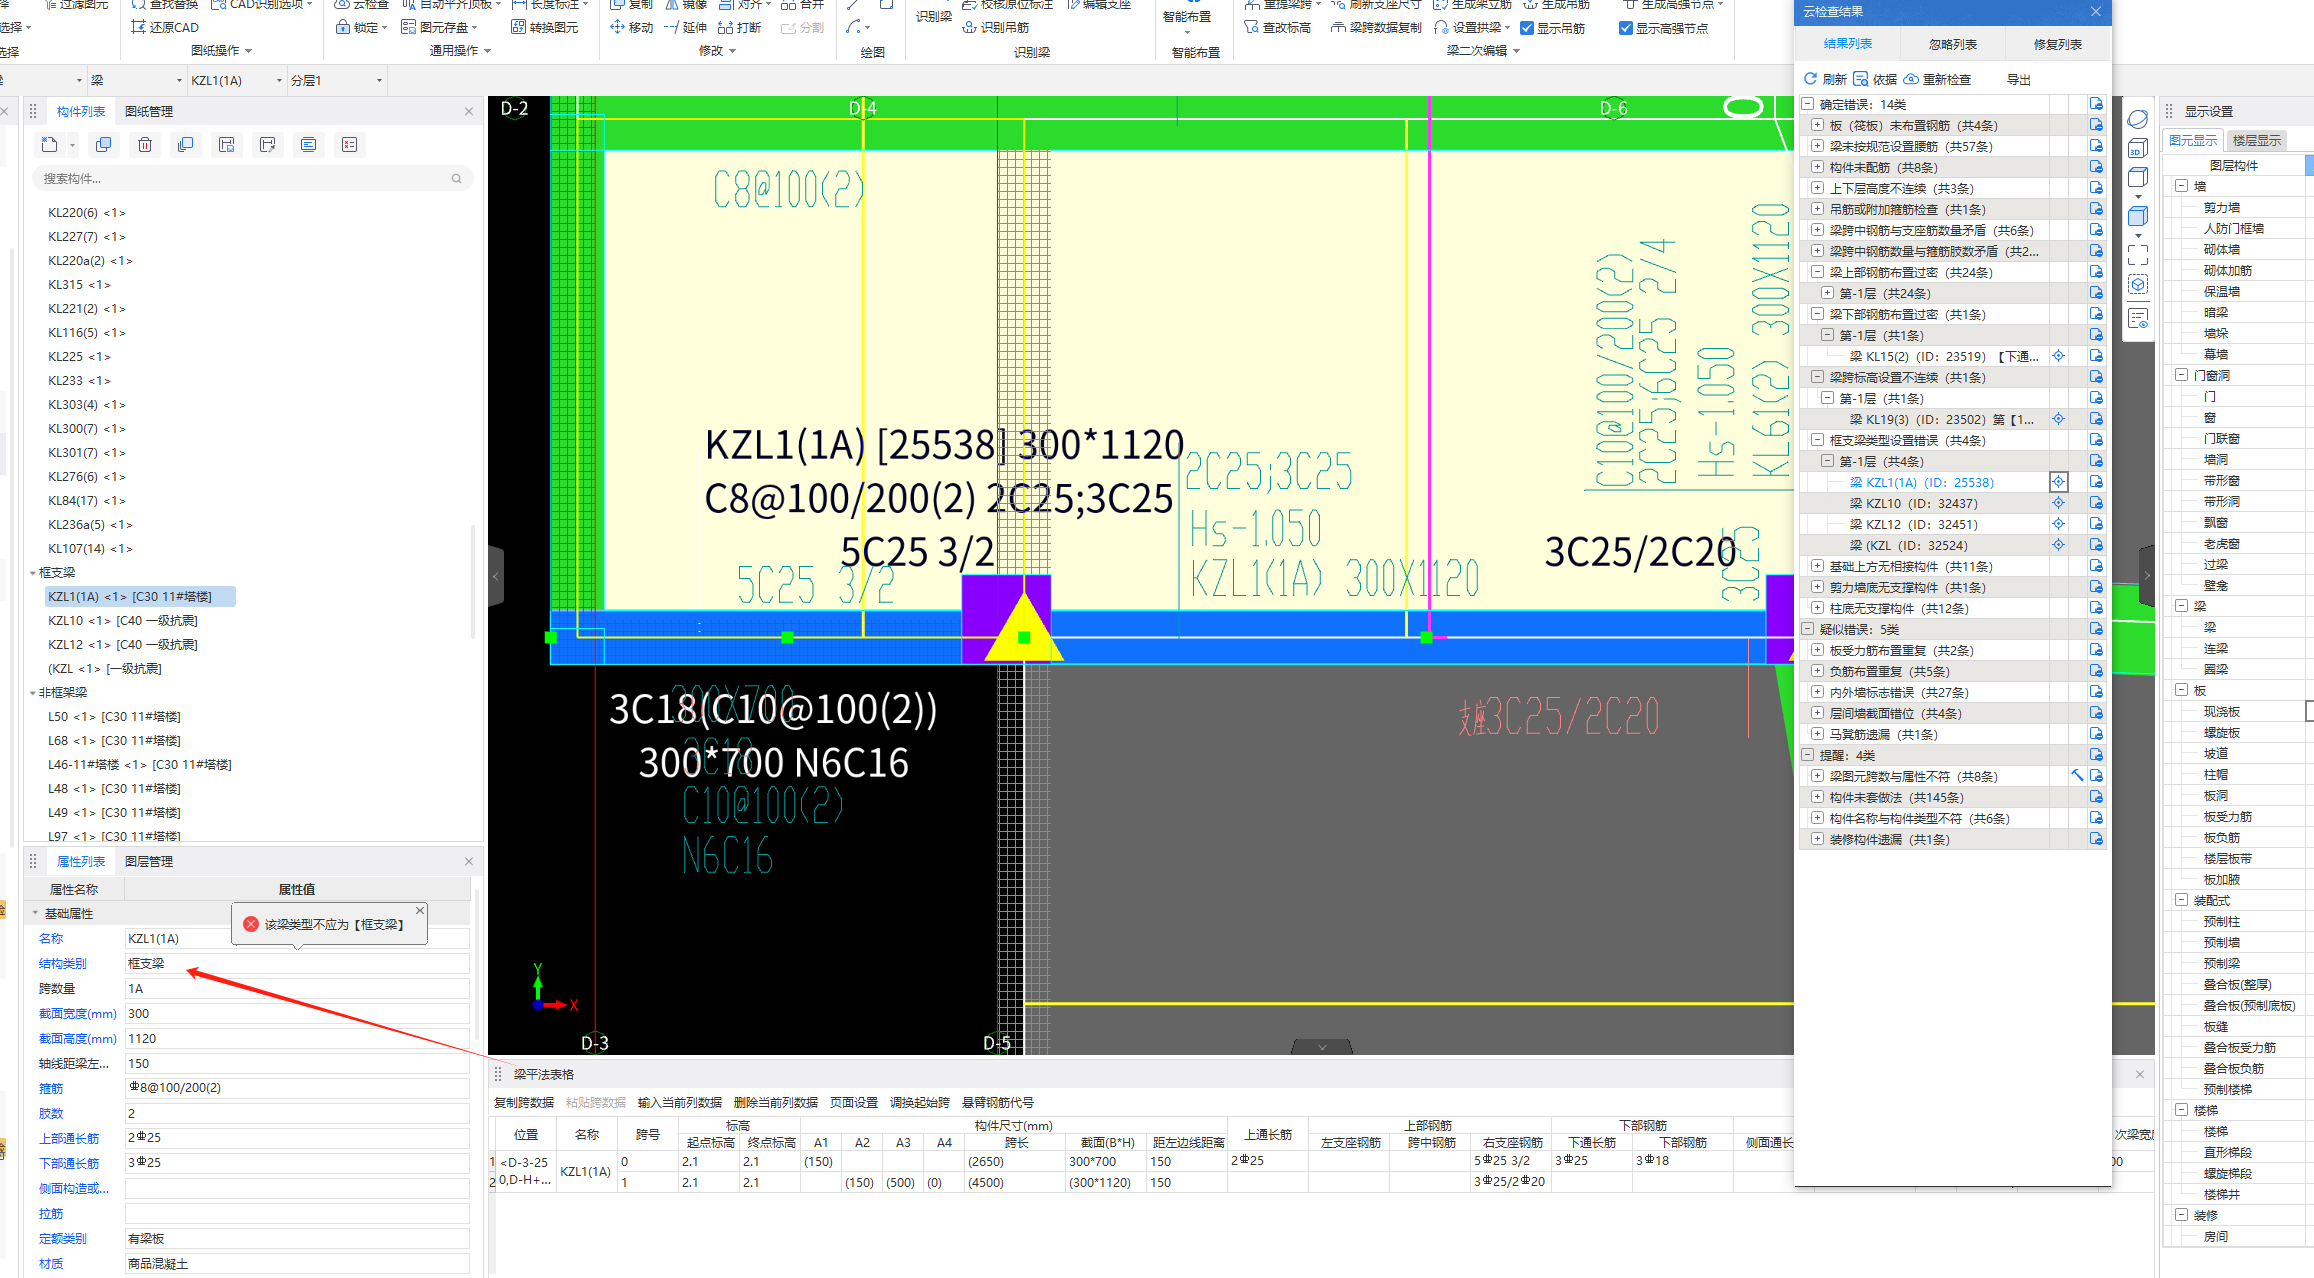Viewport: 2314px width, 1278px height.
Task: Click the orbit rotate view icon
Action: tap(2138, 119)
